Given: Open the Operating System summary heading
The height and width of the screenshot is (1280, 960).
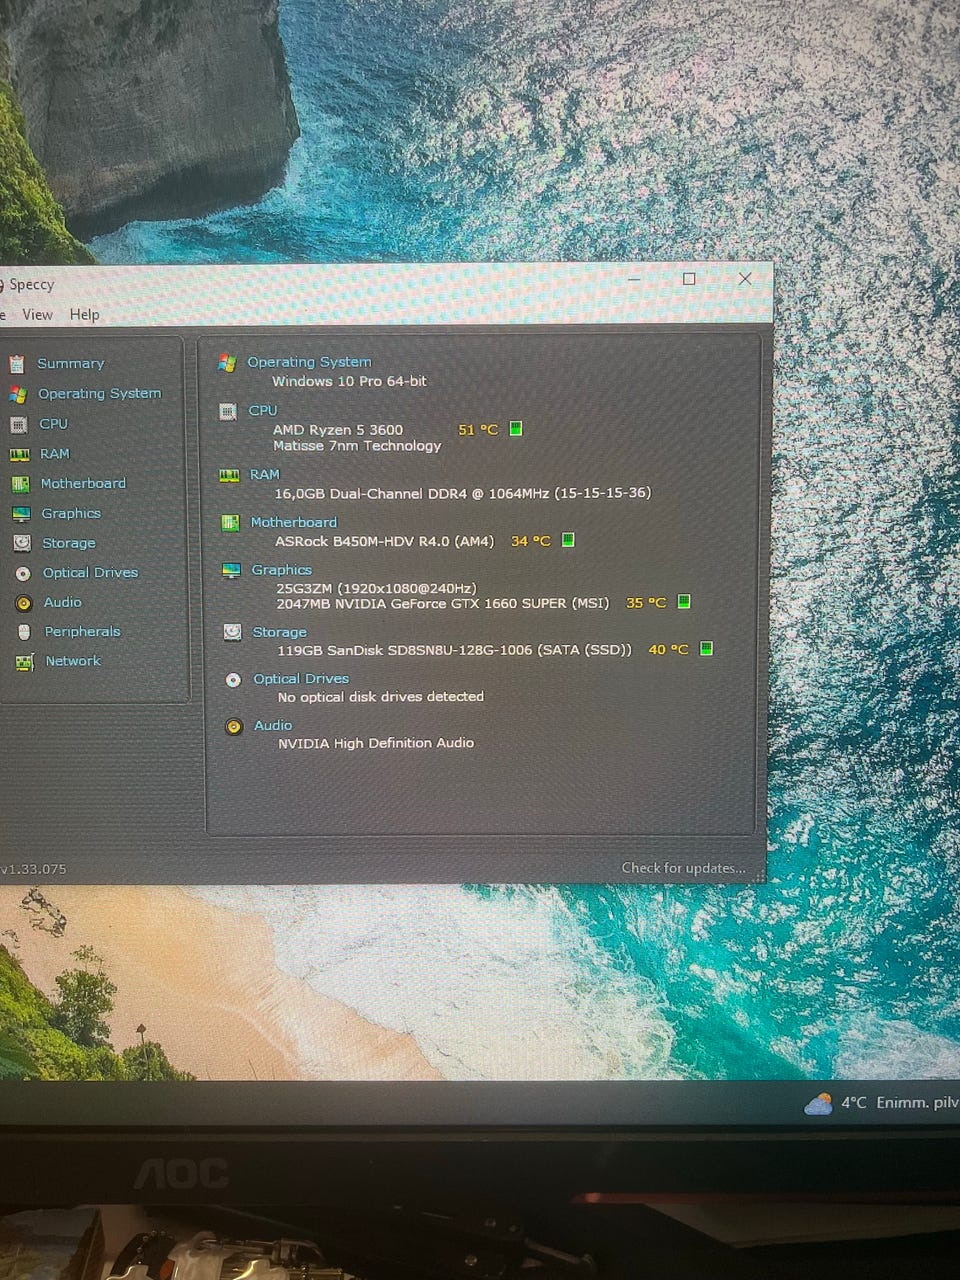Looking at the screenshot, I should [x=309, y=362].
